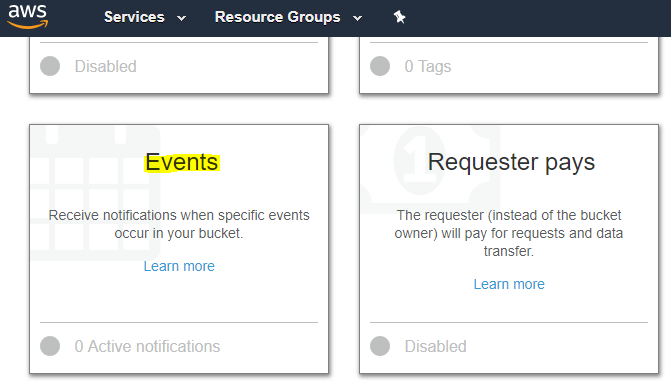Image resolution: width=671 pixels, height=383 pixels.
Task: Click the 'Disabled' text under Requester pays
Action: 436,346
